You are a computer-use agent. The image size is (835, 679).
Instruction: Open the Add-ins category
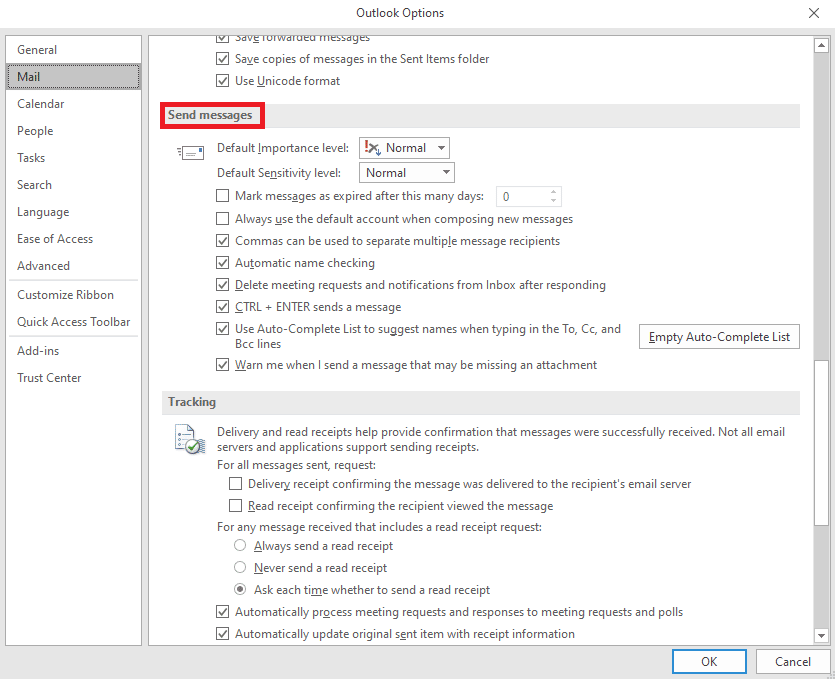(x=73, y=350)
